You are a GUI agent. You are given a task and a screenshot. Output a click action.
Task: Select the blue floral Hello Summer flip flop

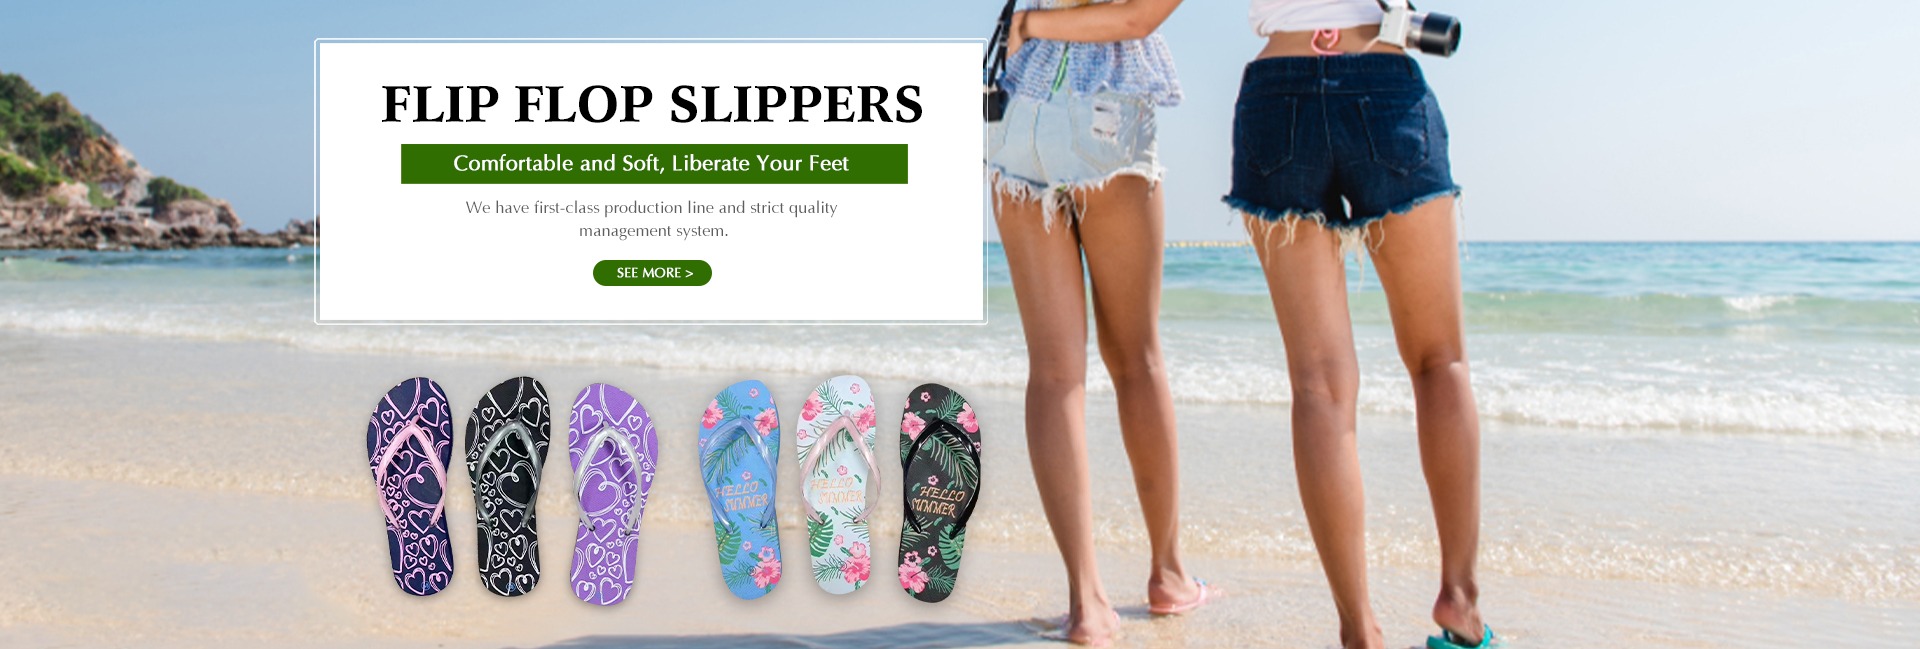[740, 490]
